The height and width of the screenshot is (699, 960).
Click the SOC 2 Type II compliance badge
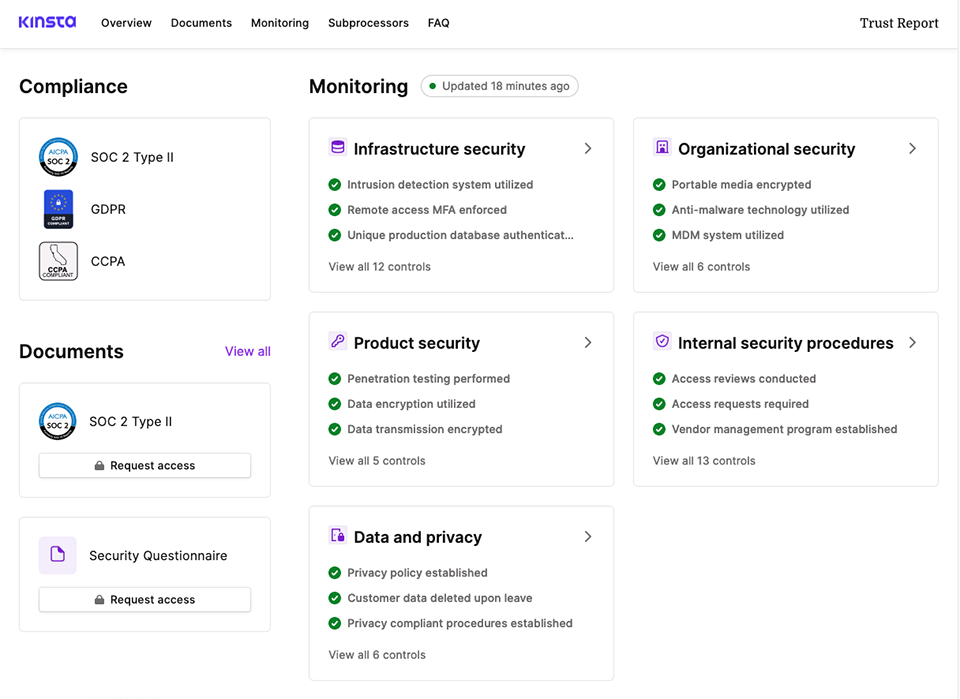(58, 157)
